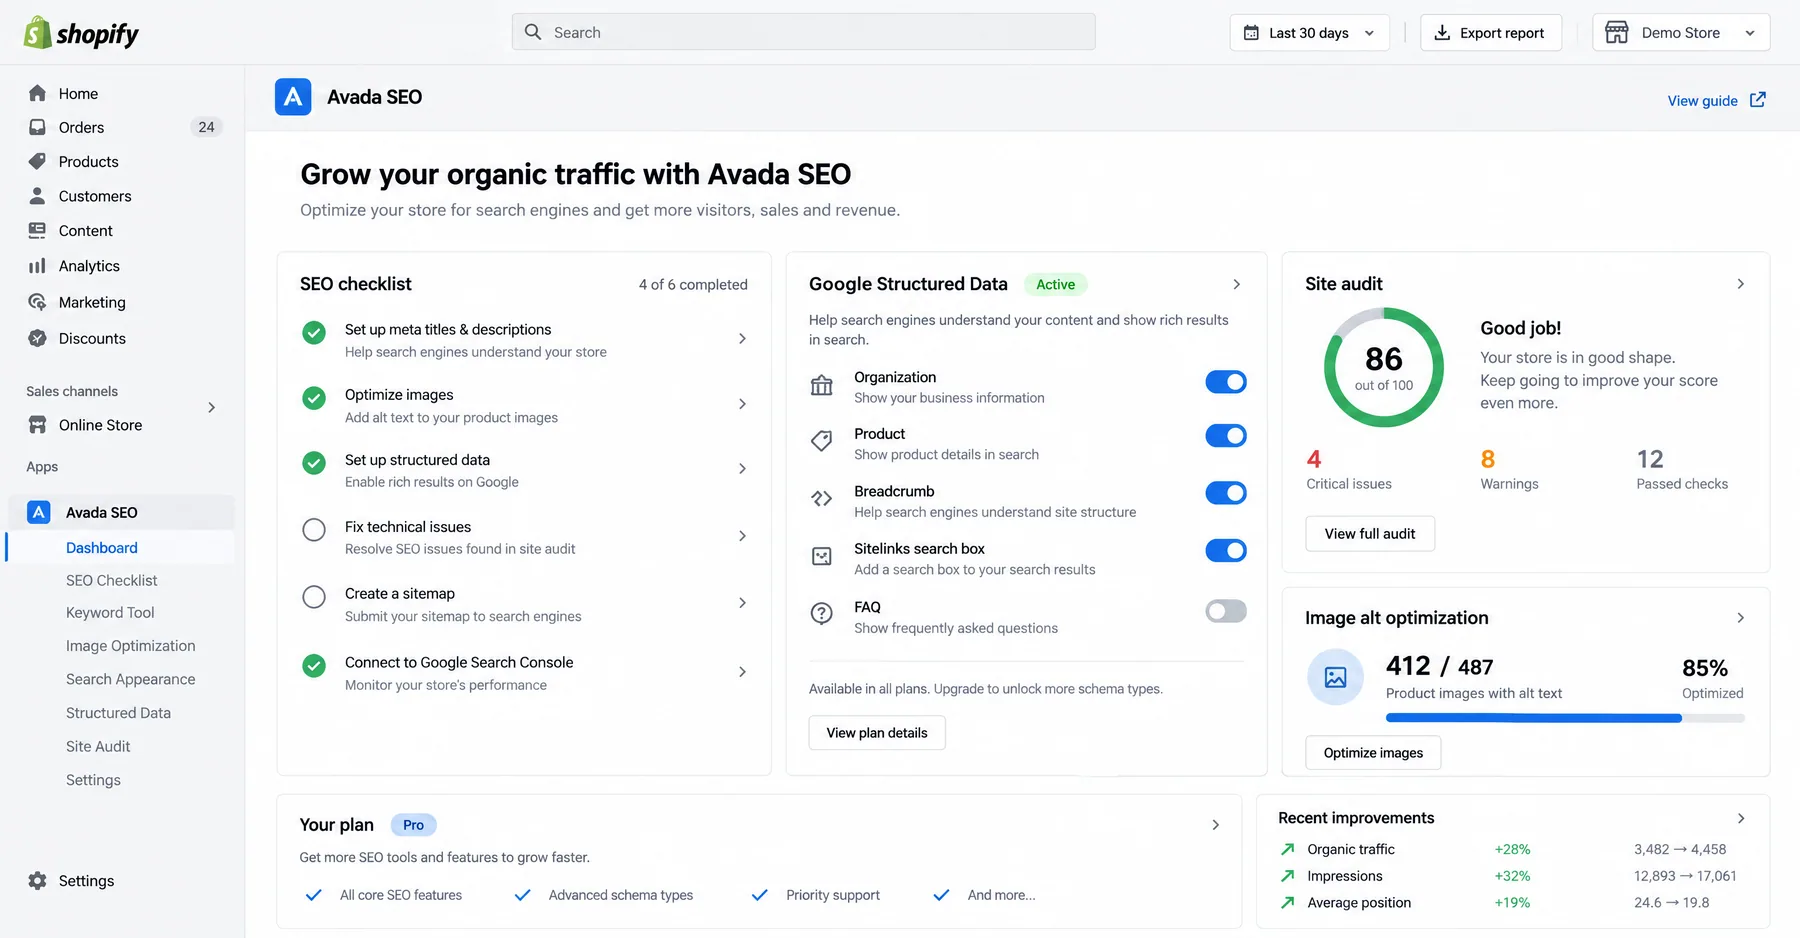The width and height of the screenshot is (1800, 938).
Task: Click the Online Store icon
Action: click(37, 425)
